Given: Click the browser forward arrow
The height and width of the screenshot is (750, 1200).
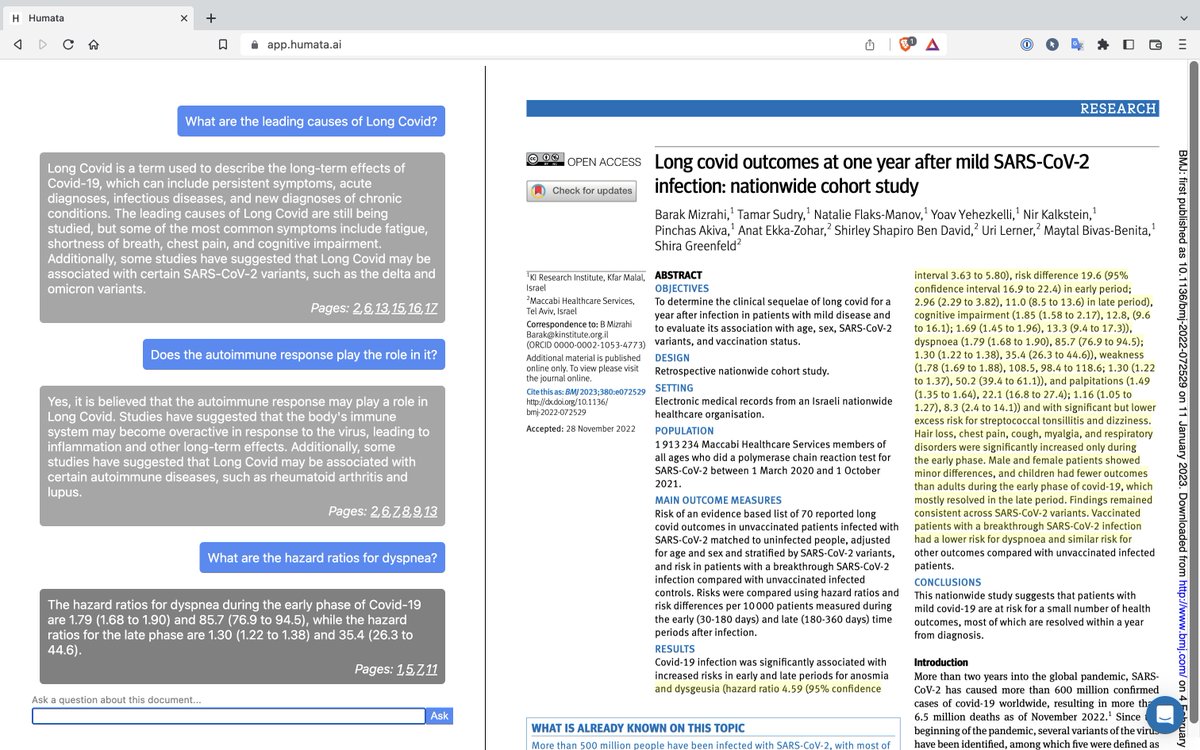Looking at the screenshot, I should (x=43, y=45).
